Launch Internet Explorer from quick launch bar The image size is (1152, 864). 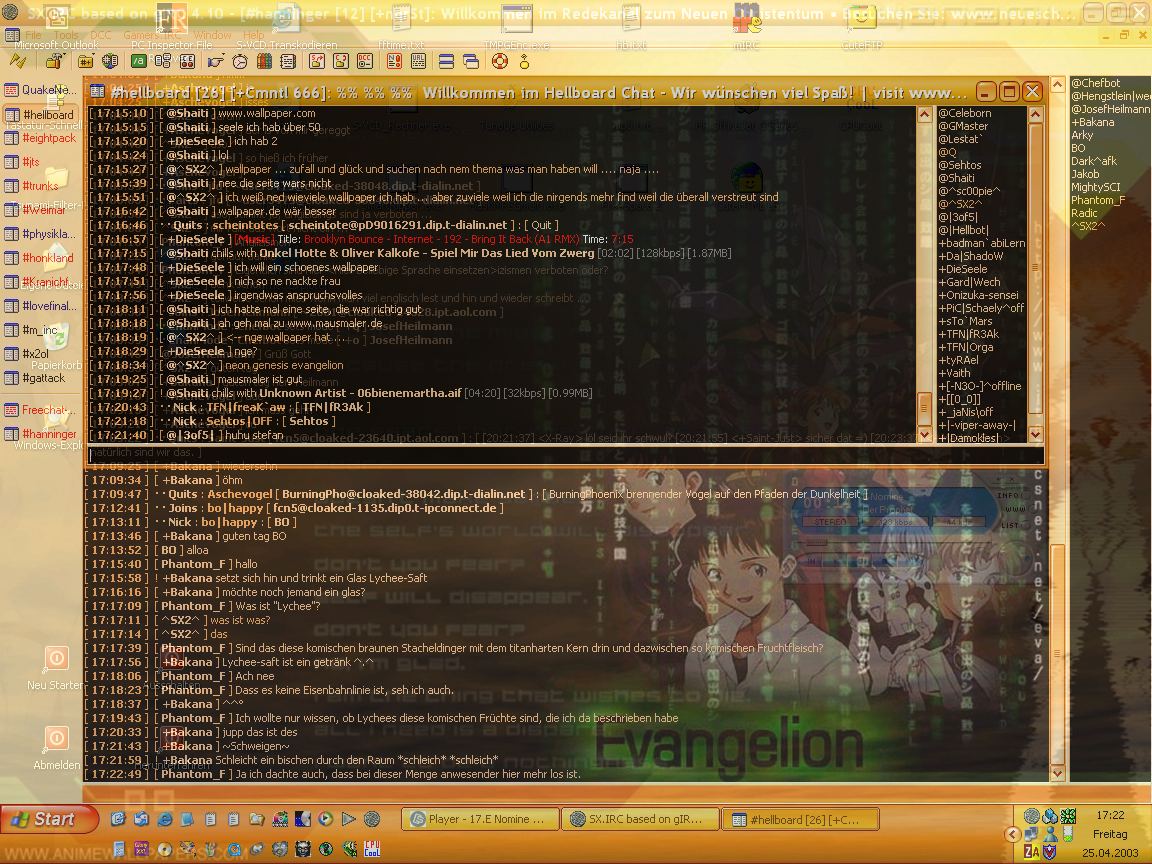point(164,819)
